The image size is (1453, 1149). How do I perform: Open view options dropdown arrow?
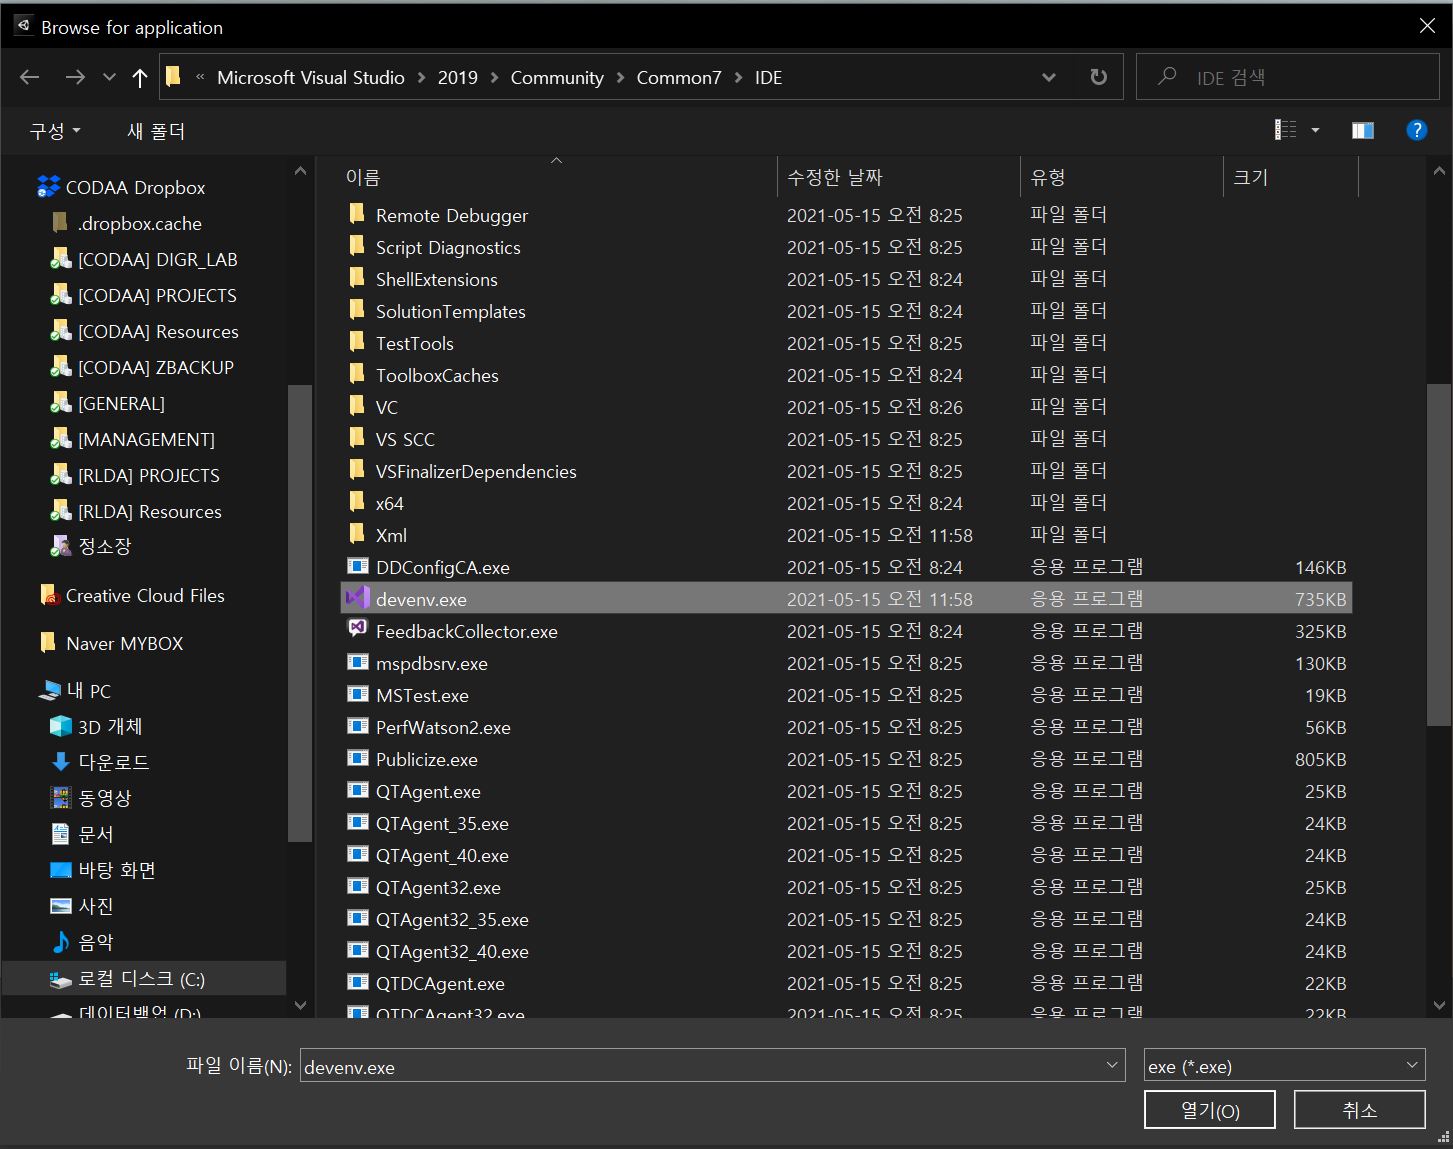point(1315,130)
